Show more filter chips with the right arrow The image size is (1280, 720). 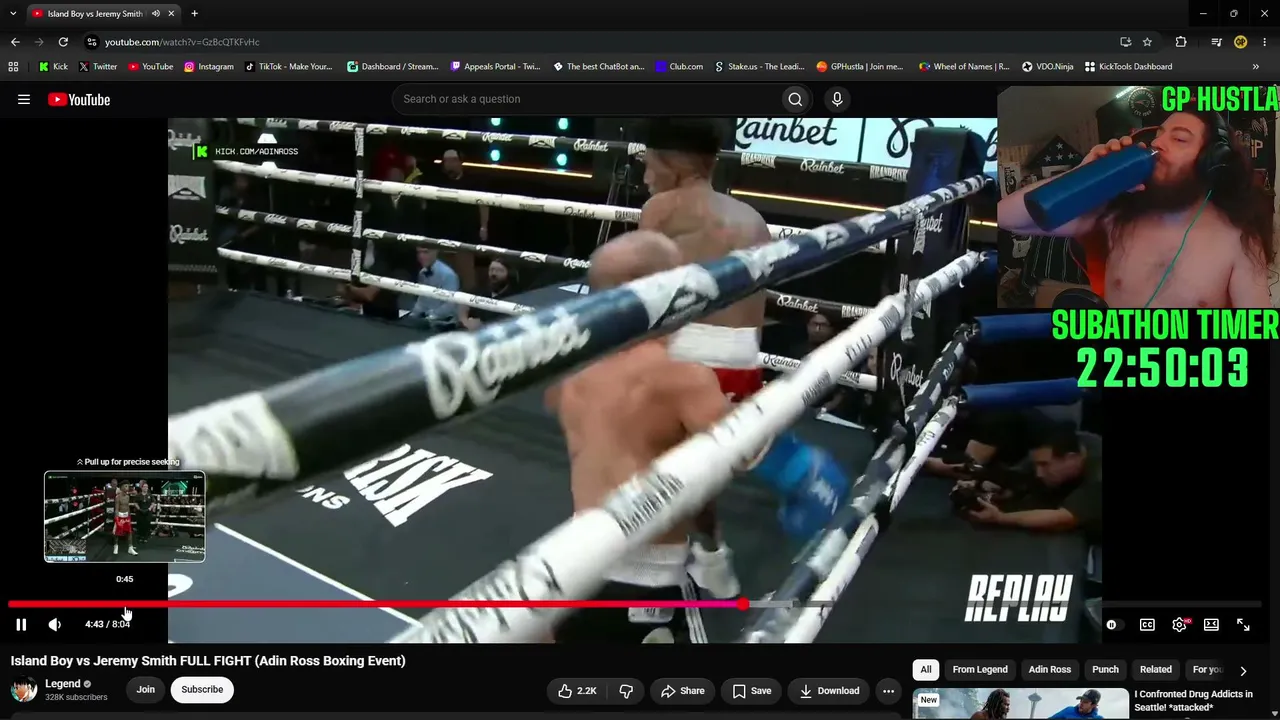[1243, 670]
